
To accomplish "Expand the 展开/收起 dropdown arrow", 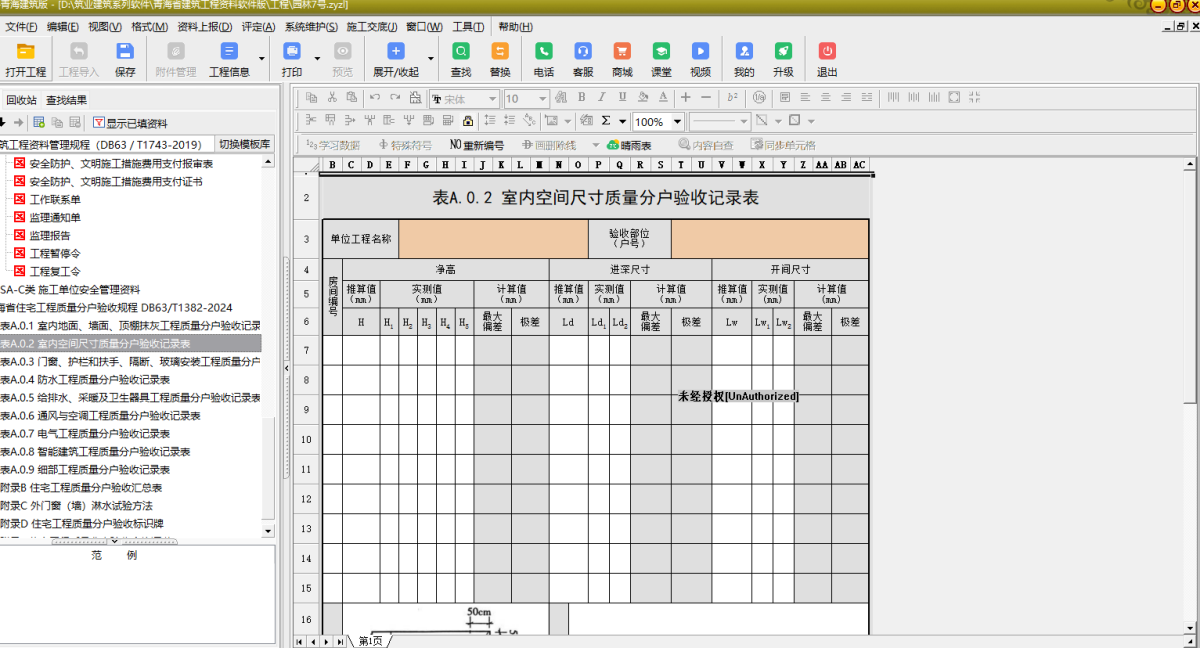I will tap(431, 59).
